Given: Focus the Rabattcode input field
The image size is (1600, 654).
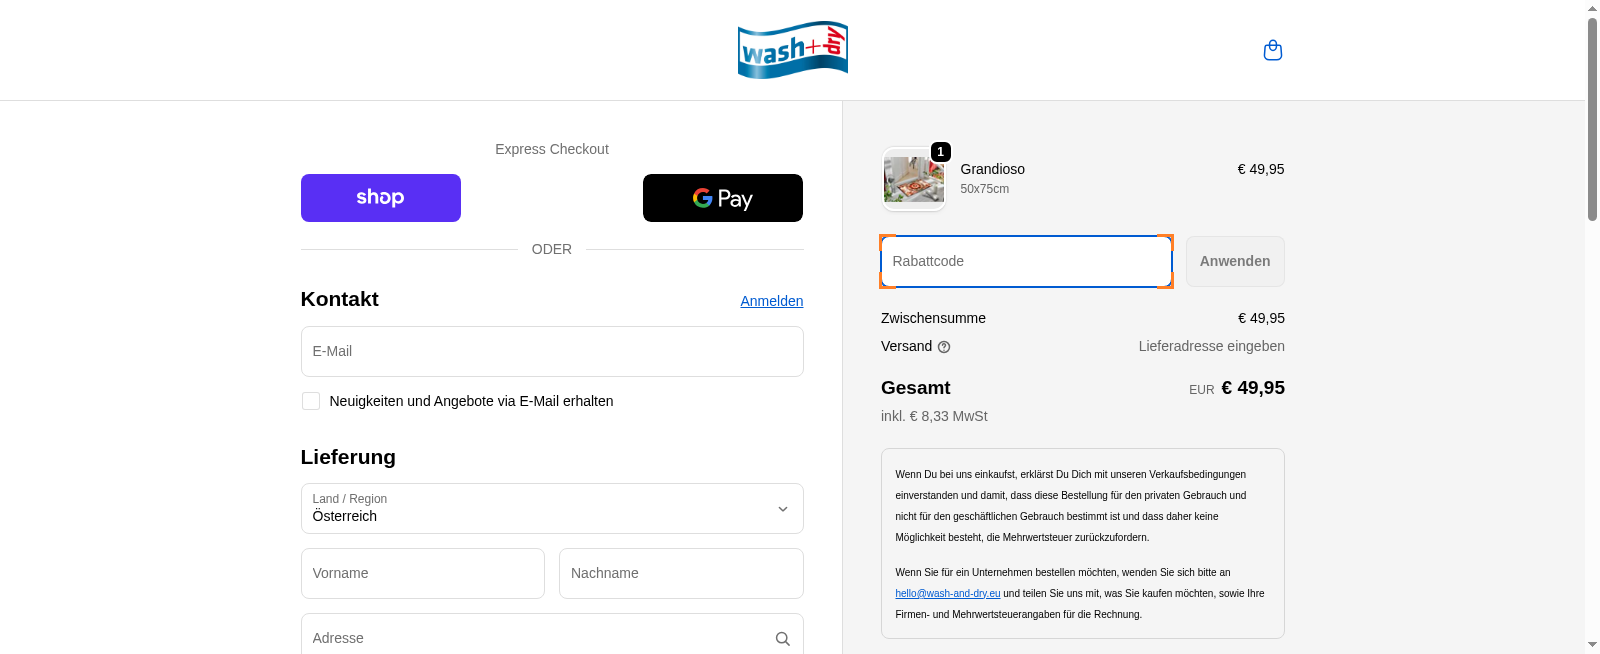Looking at the screenshot, I should [1026, 261].
